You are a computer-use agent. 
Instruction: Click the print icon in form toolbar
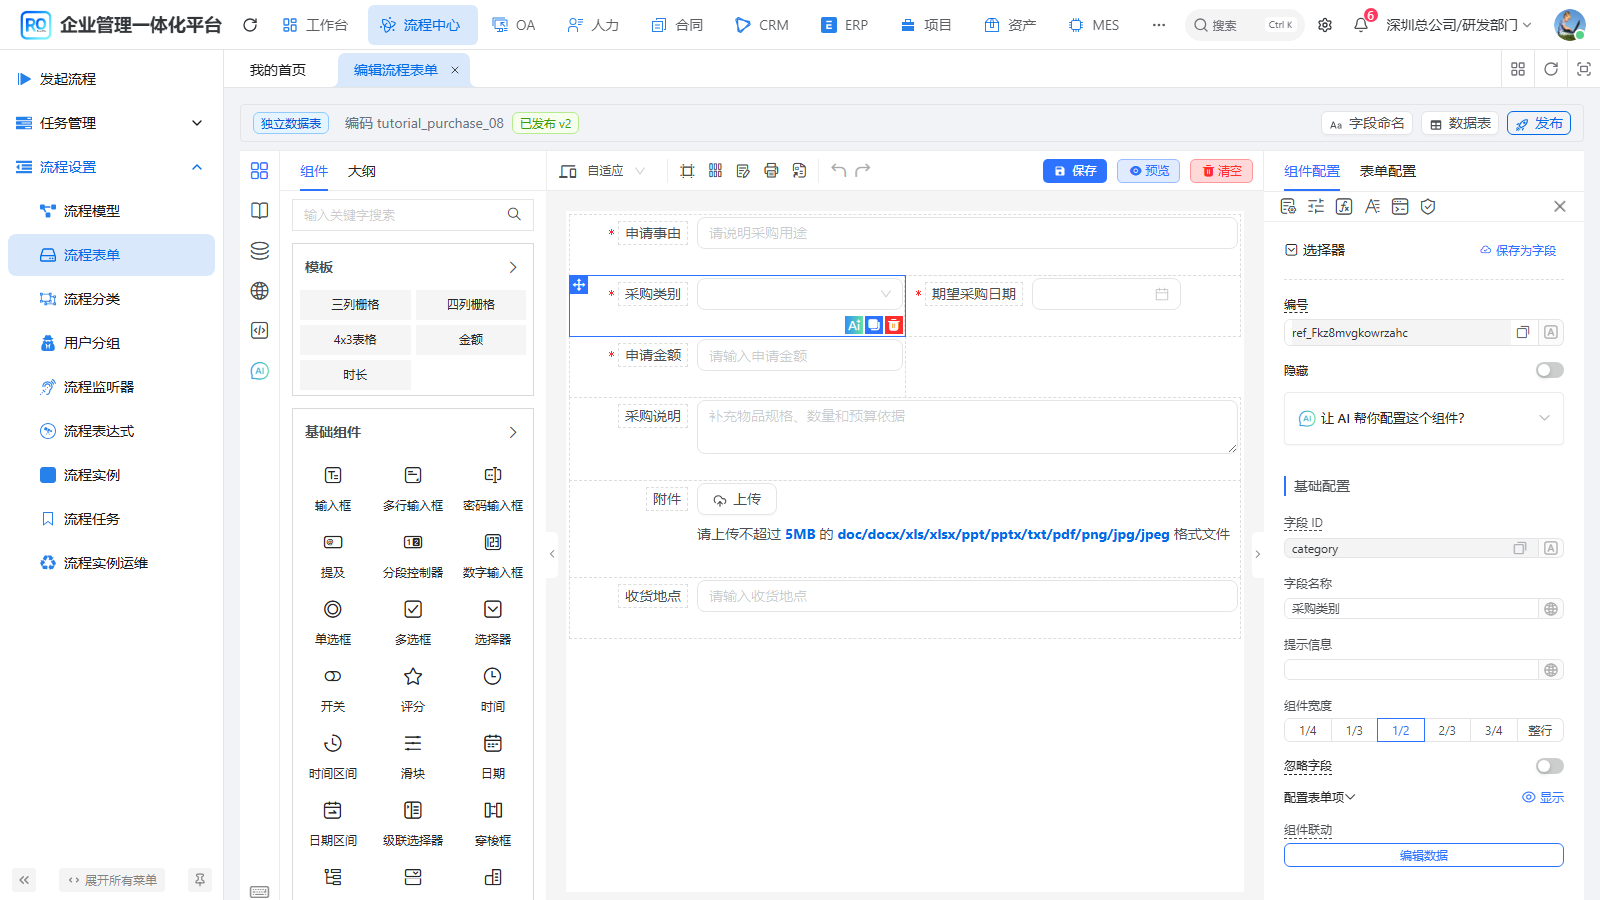tap(771, 171)
